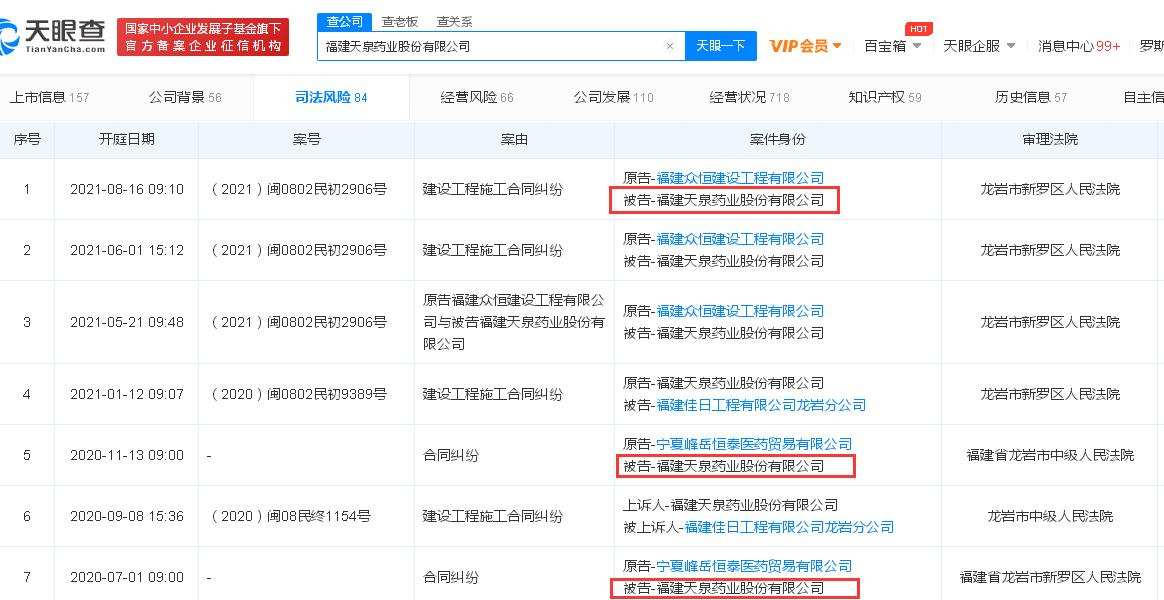The height and width of the screenshot is (600, 1164).
Task: Expand the 天眼企服 dropdown menu
Action: coord(979,46)
